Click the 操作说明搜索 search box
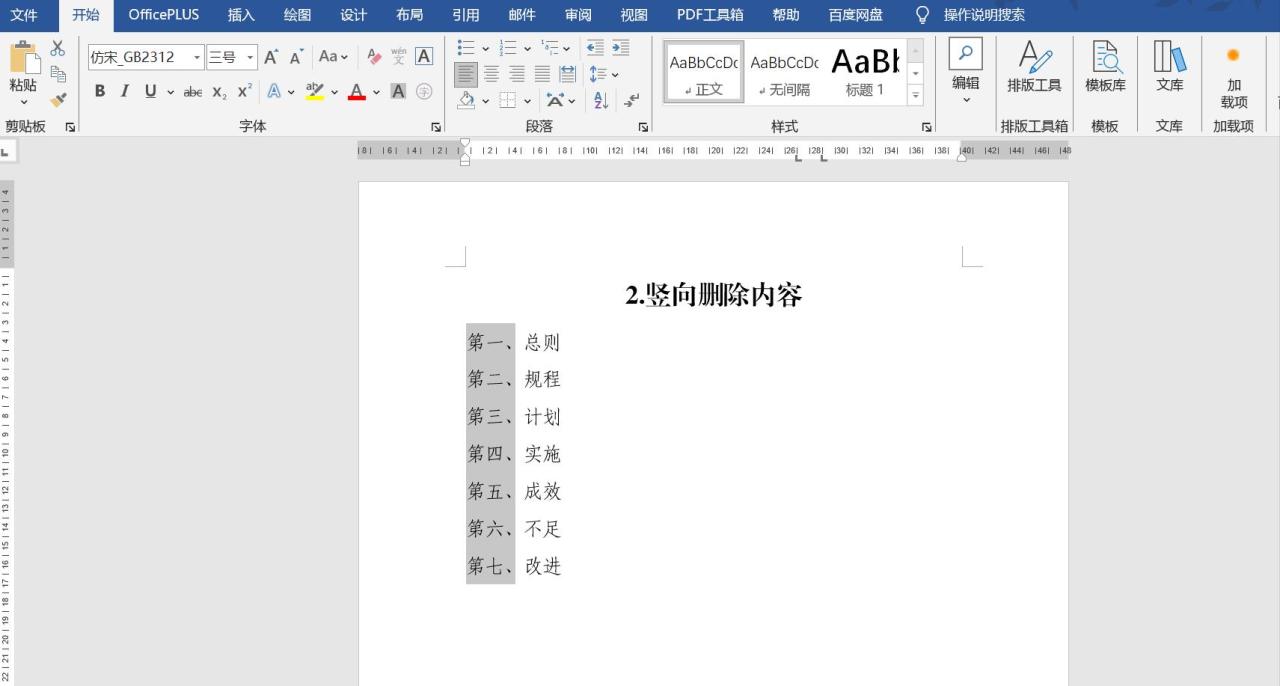The width and height of the screenshot is (1280, 686). tap(983, 15)
